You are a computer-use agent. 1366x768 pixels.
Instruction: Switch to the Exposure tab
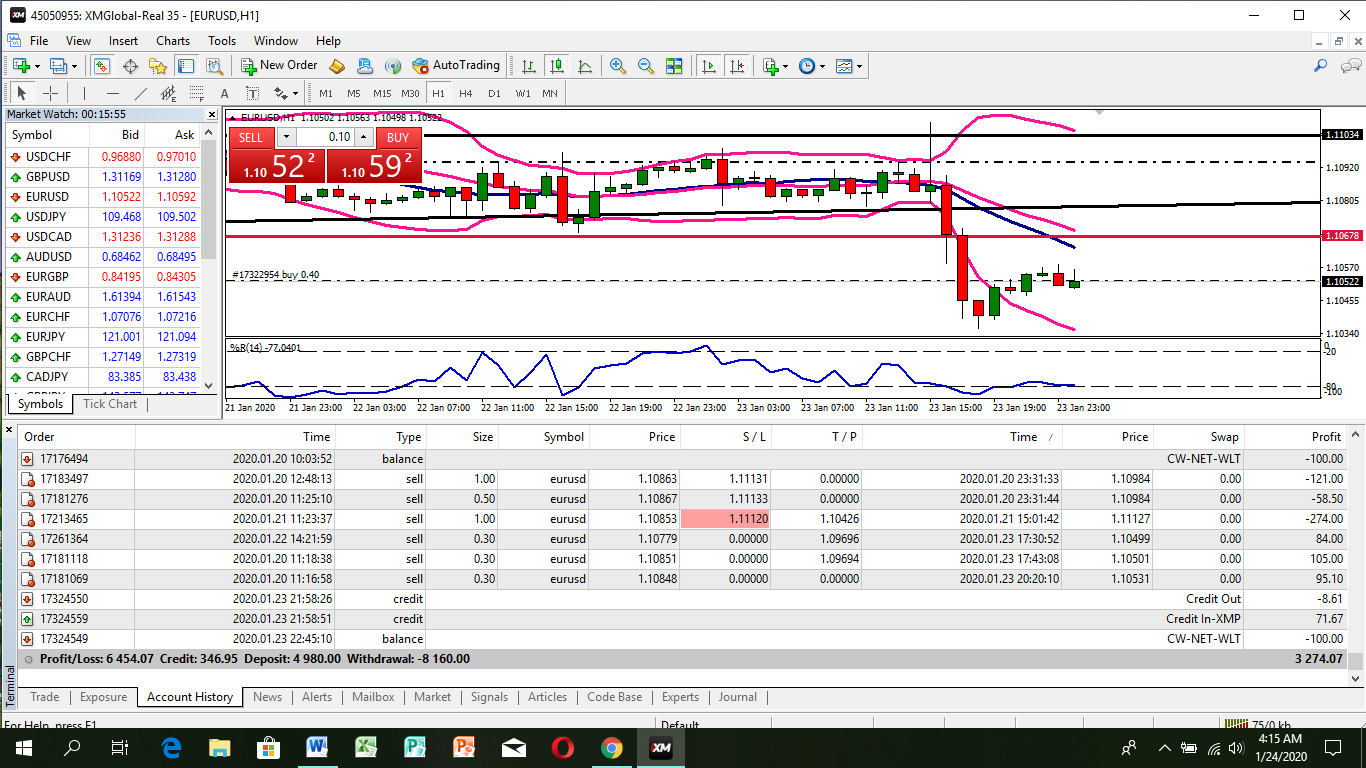pyautogui.click(x=103, y=697)
